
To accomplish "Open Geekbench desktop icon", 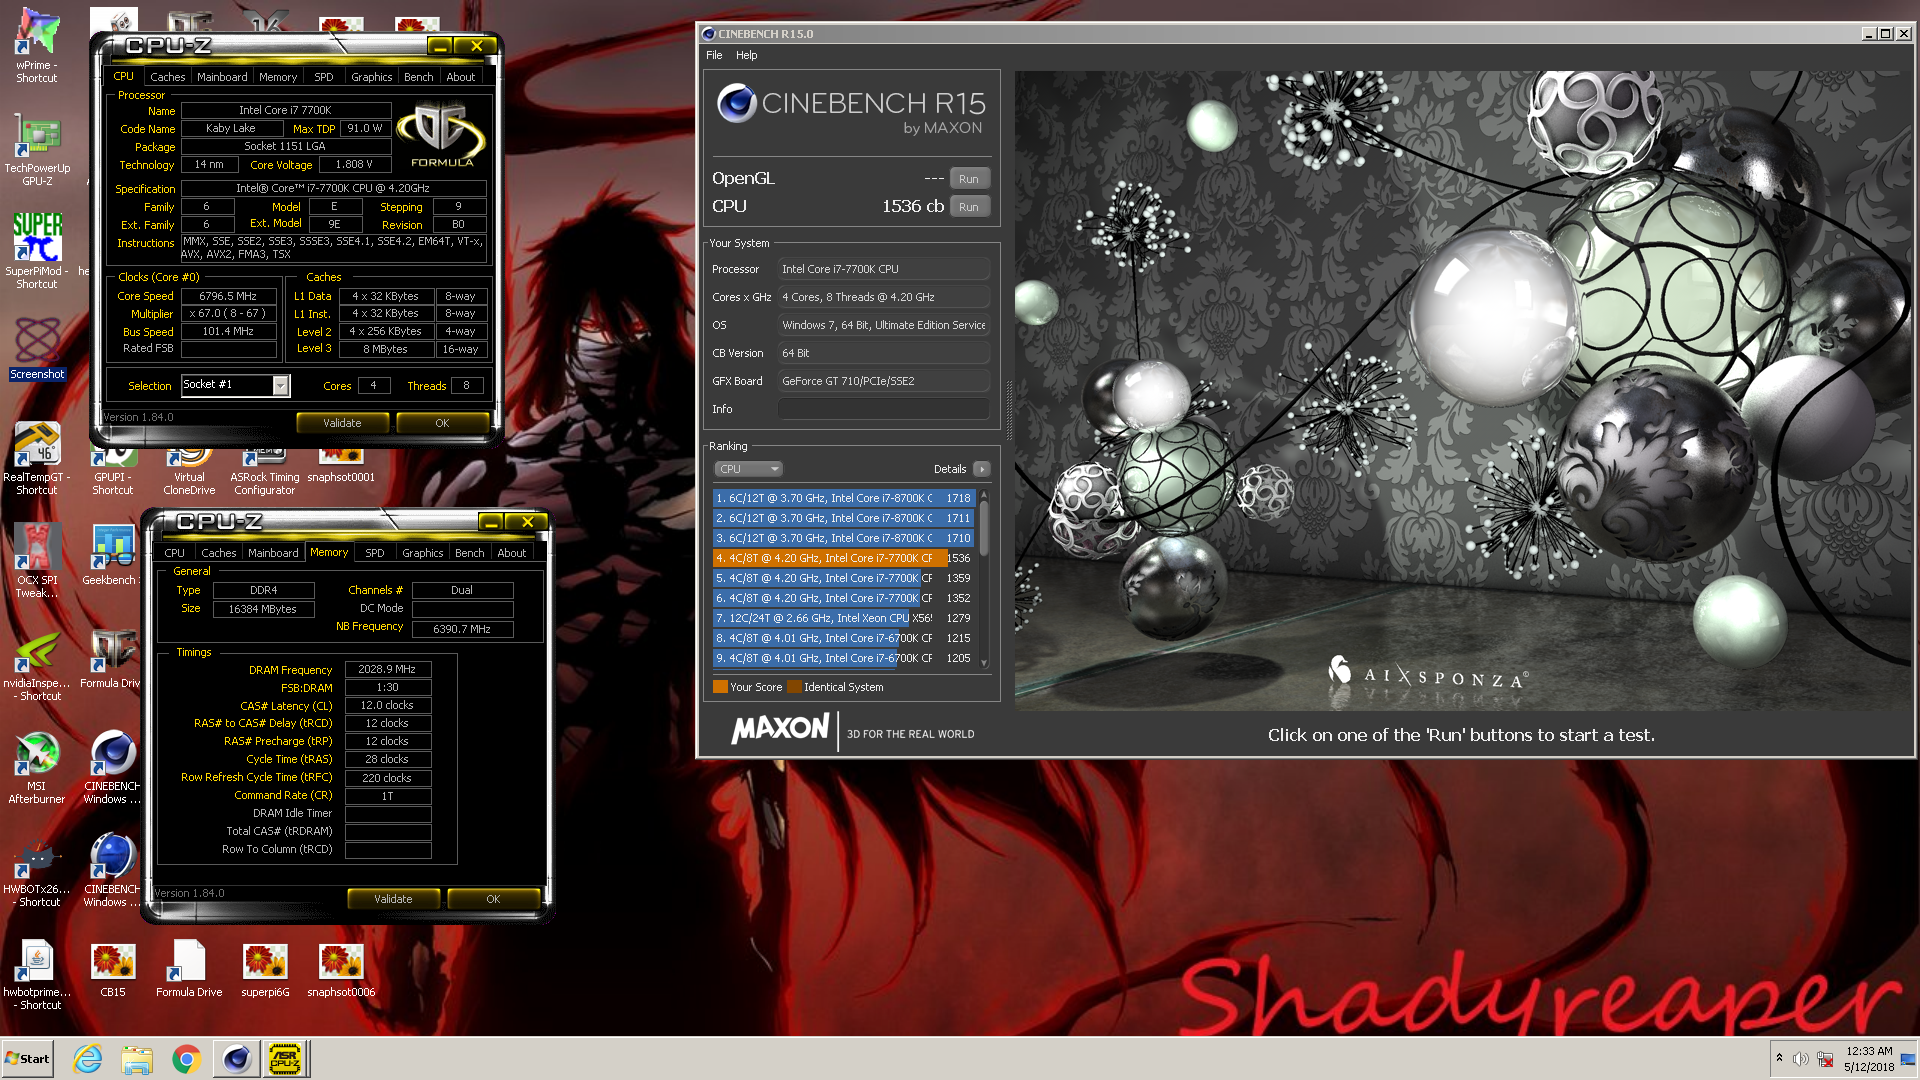I will tap(111, 554).
